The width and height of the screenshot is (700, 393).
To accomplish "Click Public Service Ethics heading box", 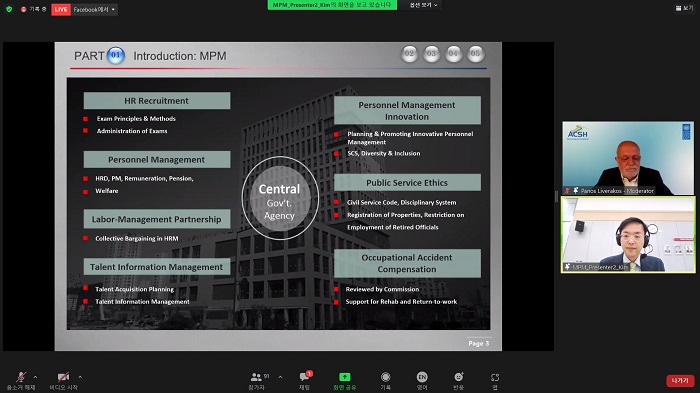I will (x=407, y=182).
